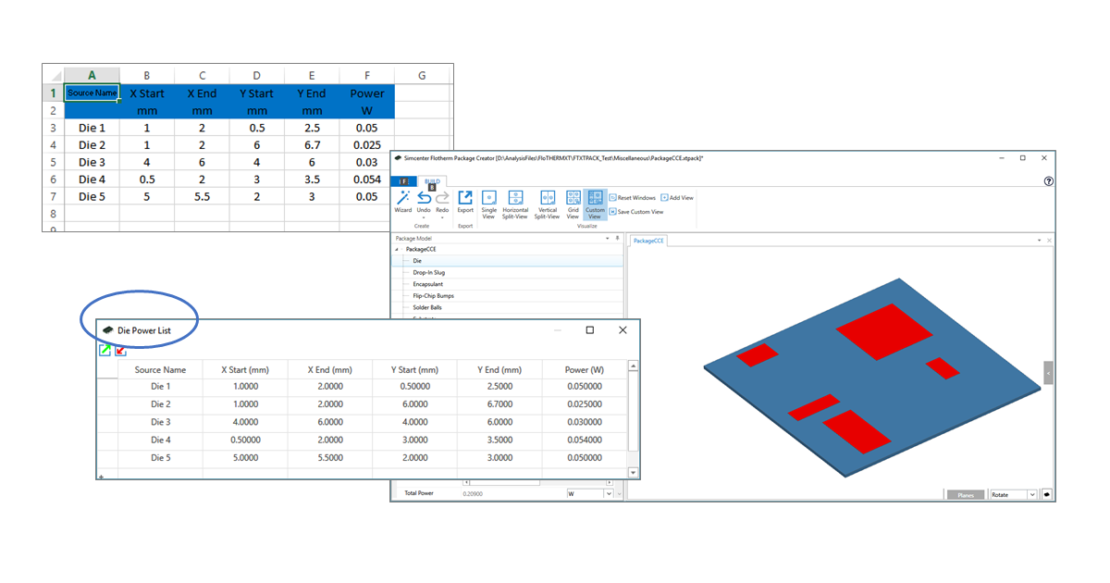
Task: Toggle the Vertical Split-View option
Action: [547, 198]
